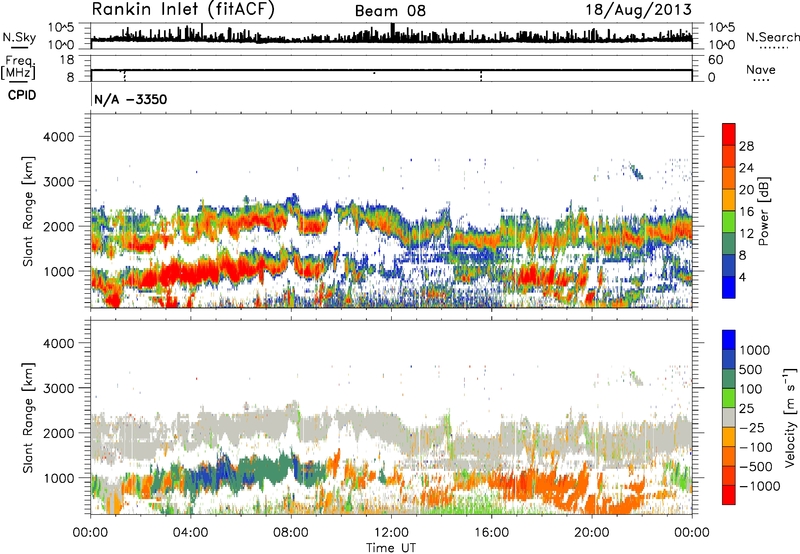The image size is (800, 554).
Task: Click the left '10^5' noise axis tick
Action: (62, 27)
